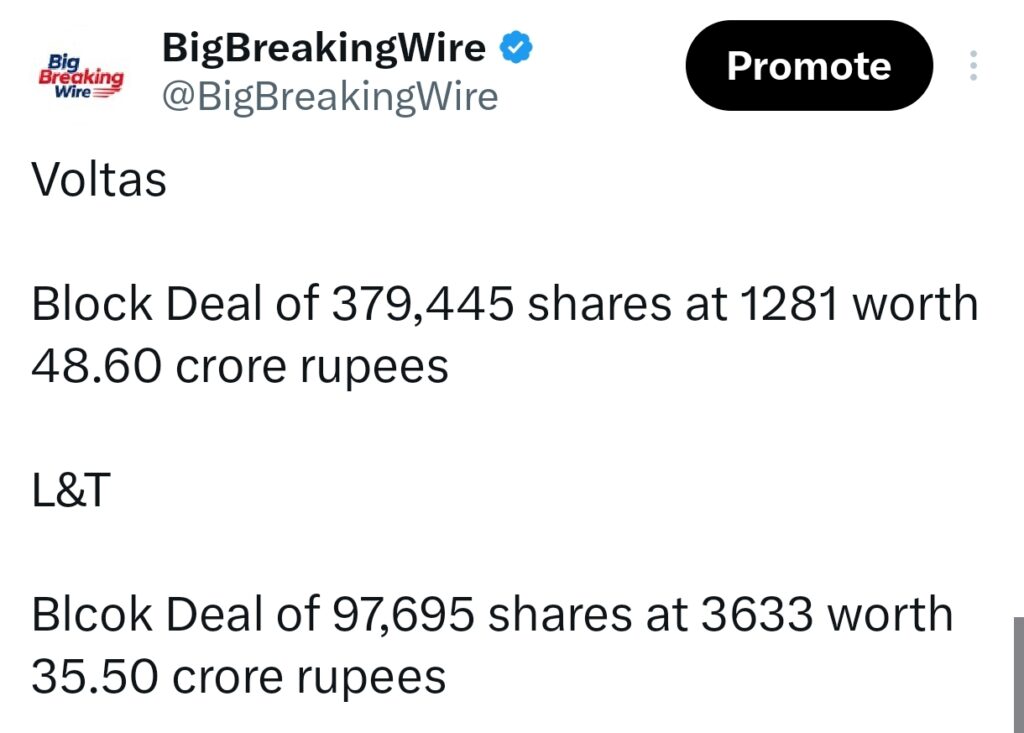Open the BigBreakingWire profile via display name
Viewport: 1024px width, 733px height.
[325, 46]
